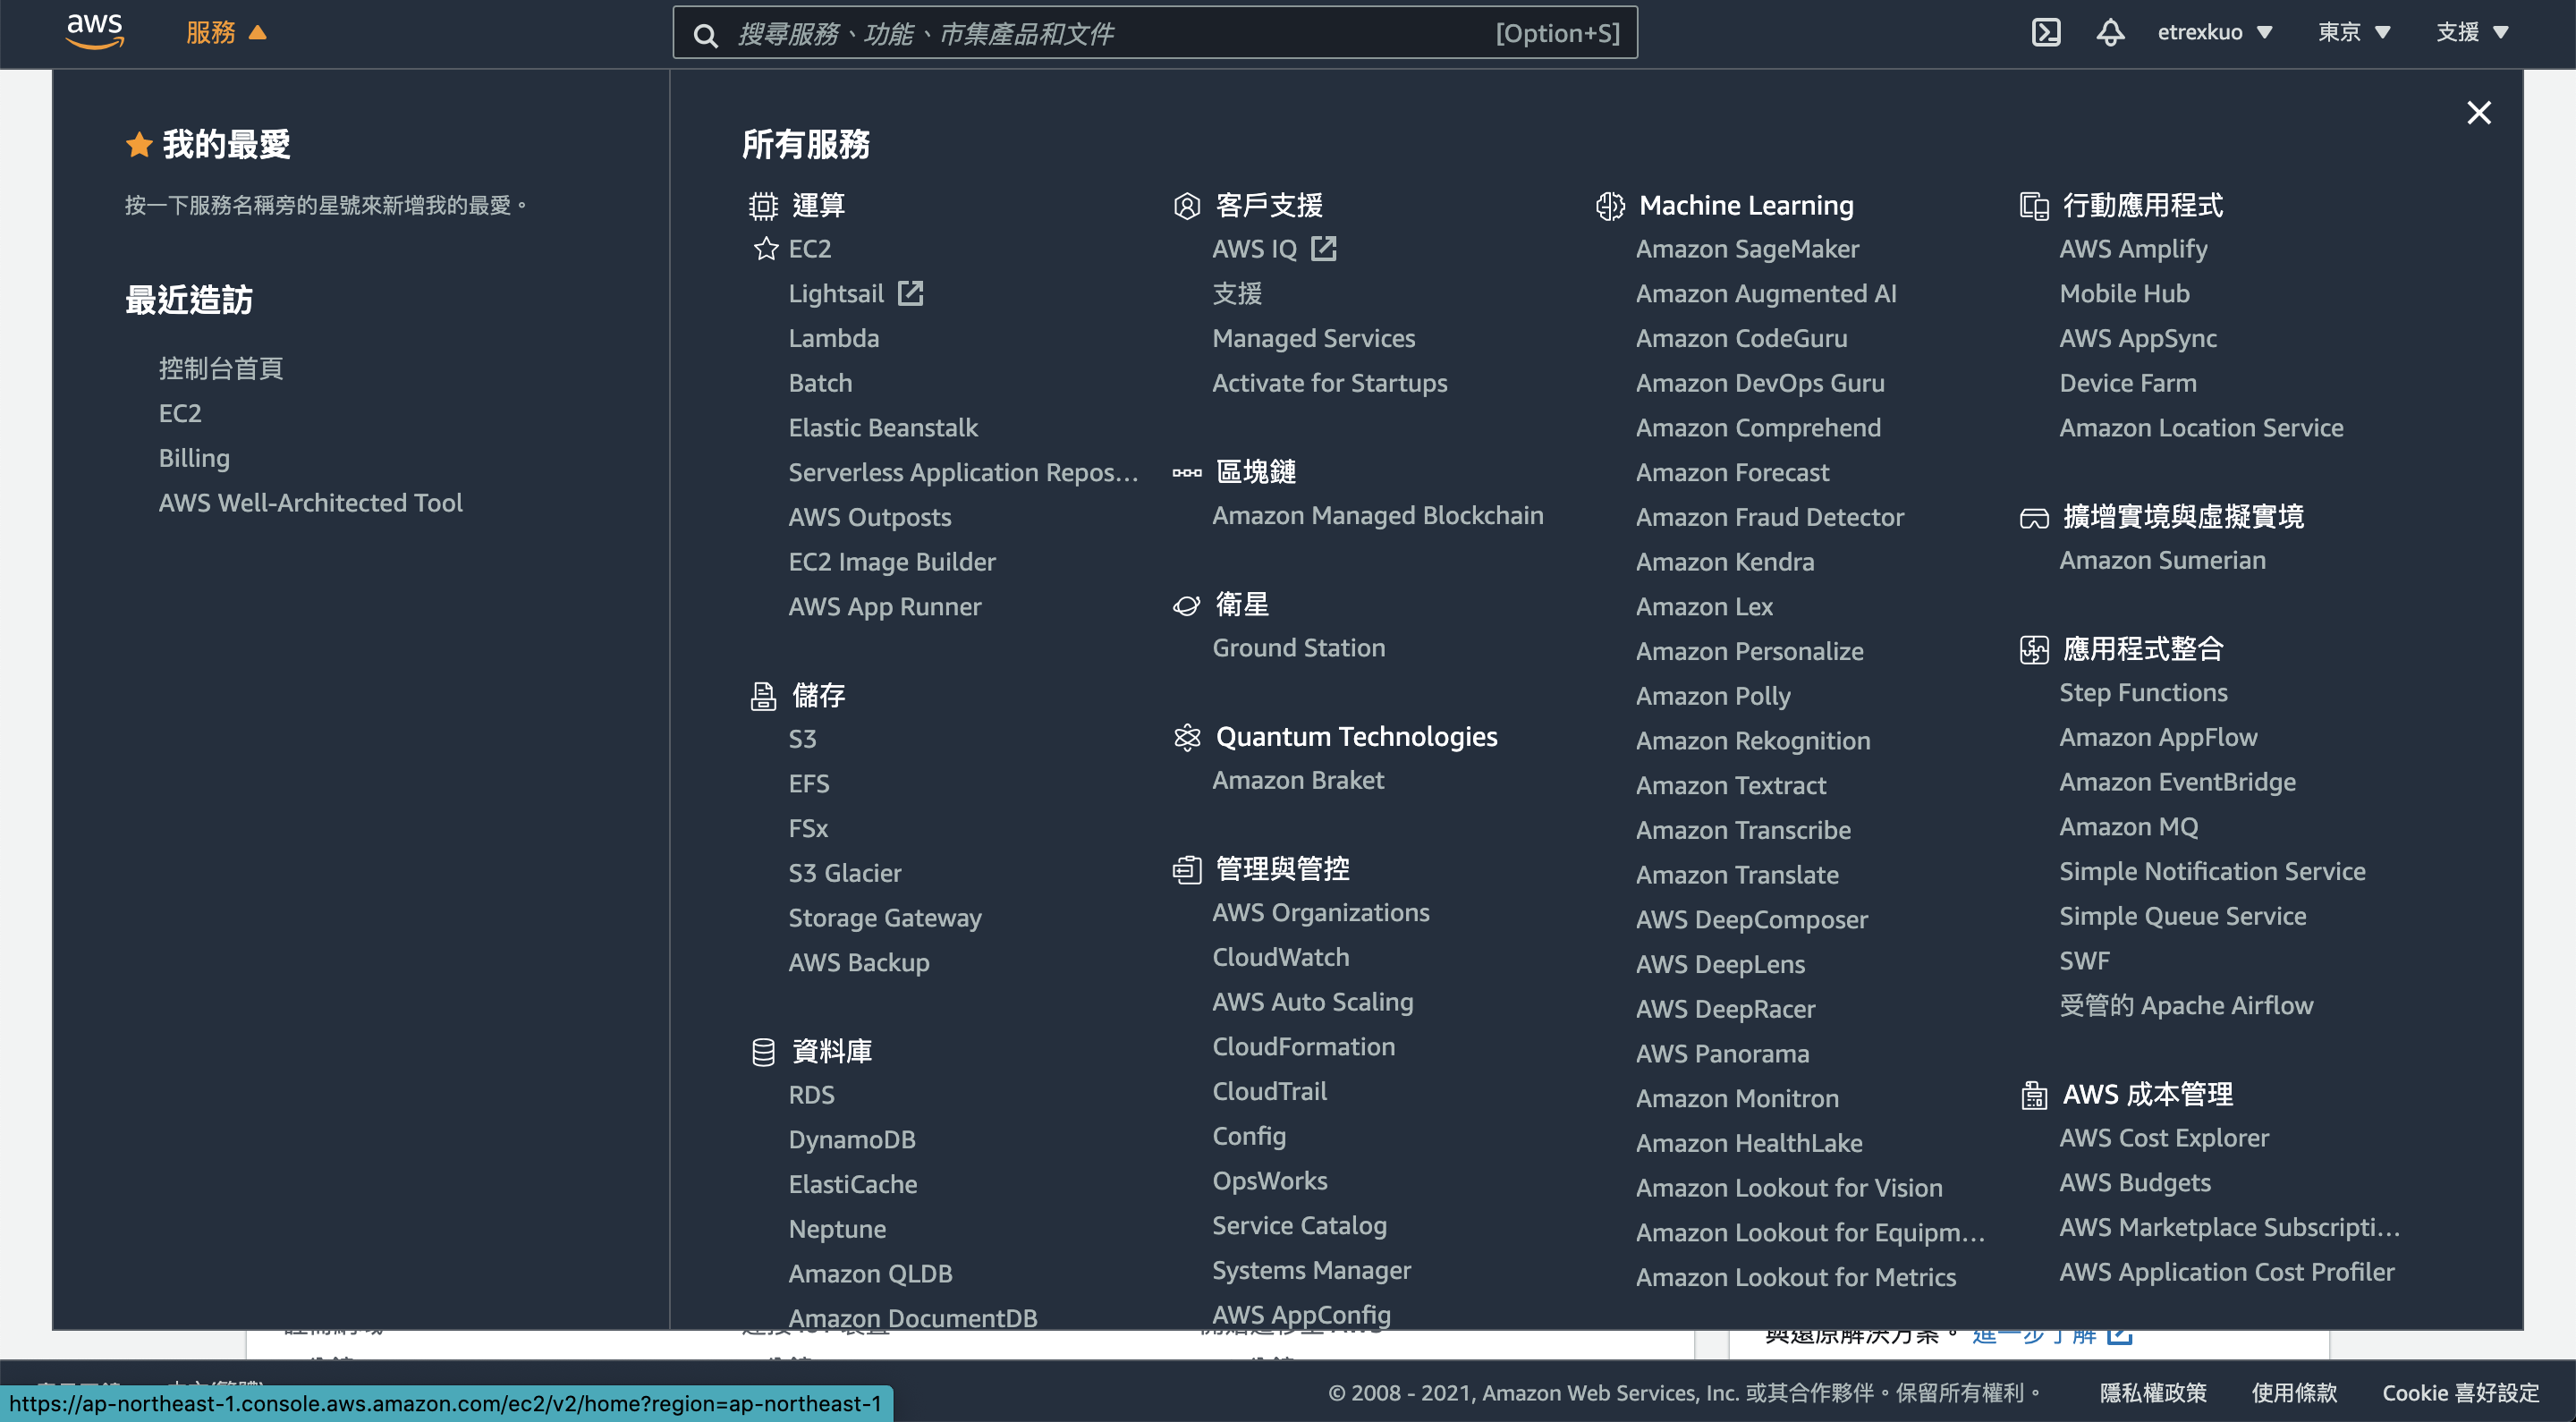Go to S3 Glacier
2576x1422 pixels.
pos(844,873)
